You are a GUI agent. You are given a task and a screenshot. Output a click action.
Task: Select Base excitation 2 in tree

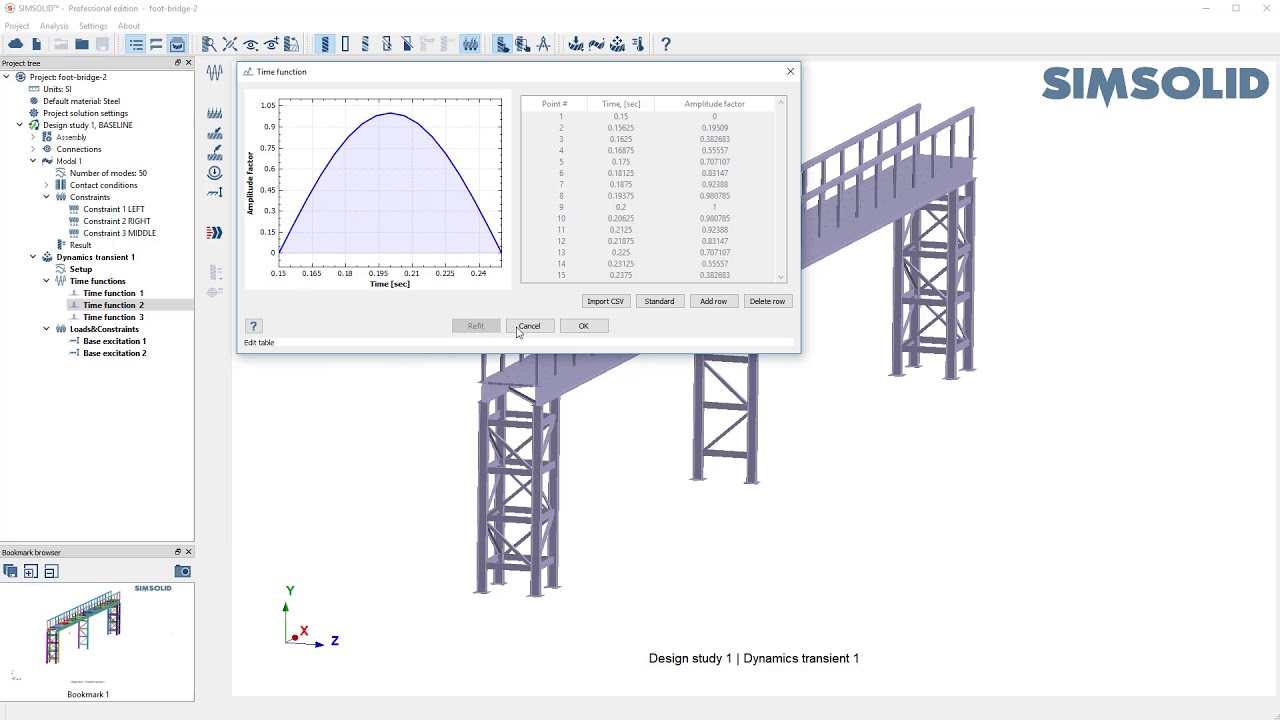pos(114,353)
